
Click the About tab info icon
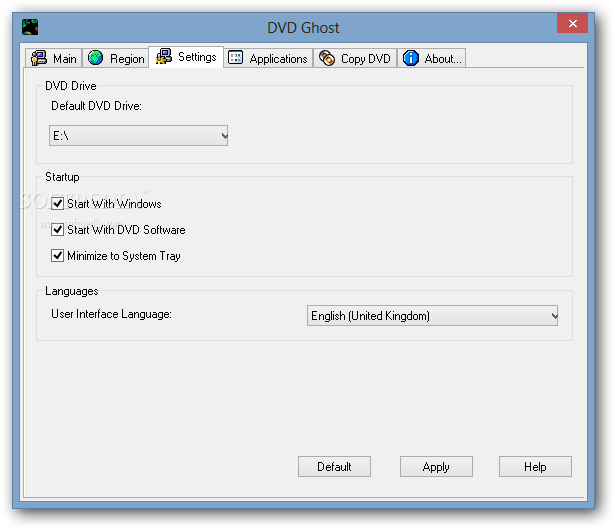pyautogui.click(x=411, y=58)
